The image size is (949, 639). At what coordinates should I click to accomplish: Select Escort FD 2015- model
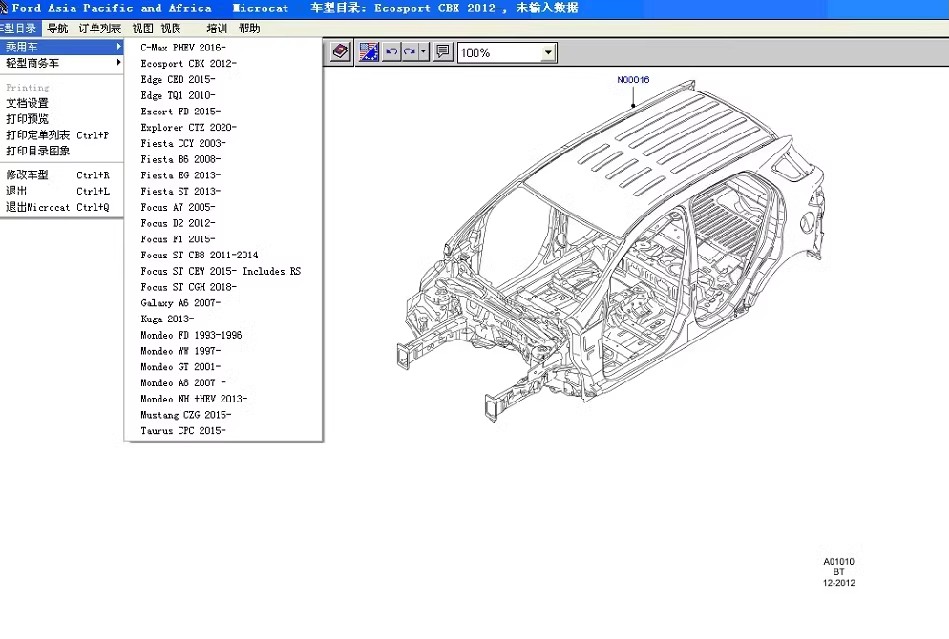point(223,111)
